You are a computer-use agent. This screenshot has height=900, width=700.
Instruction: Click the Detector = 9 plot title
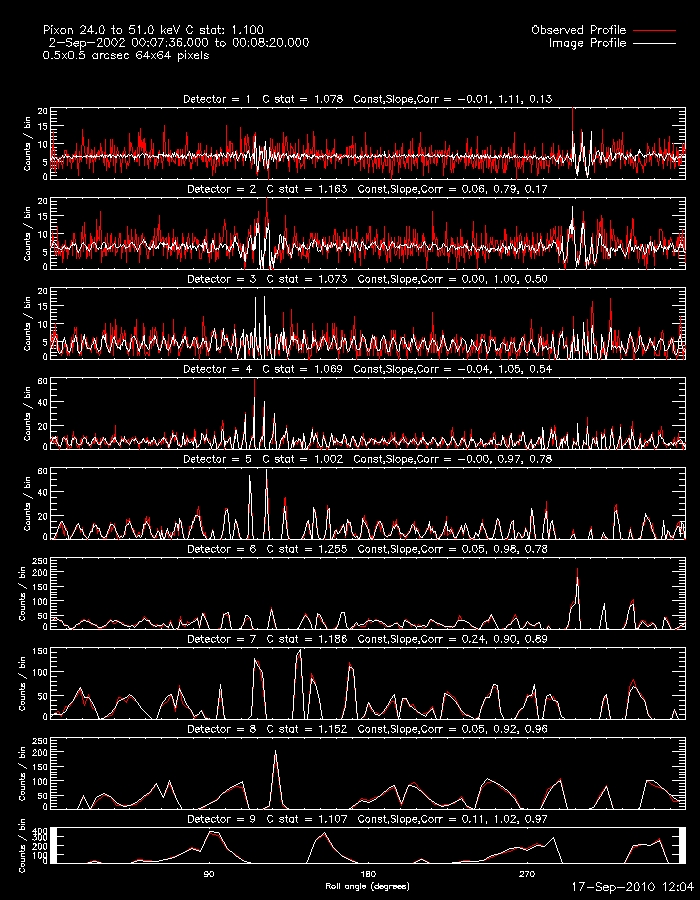coord(367,819)
